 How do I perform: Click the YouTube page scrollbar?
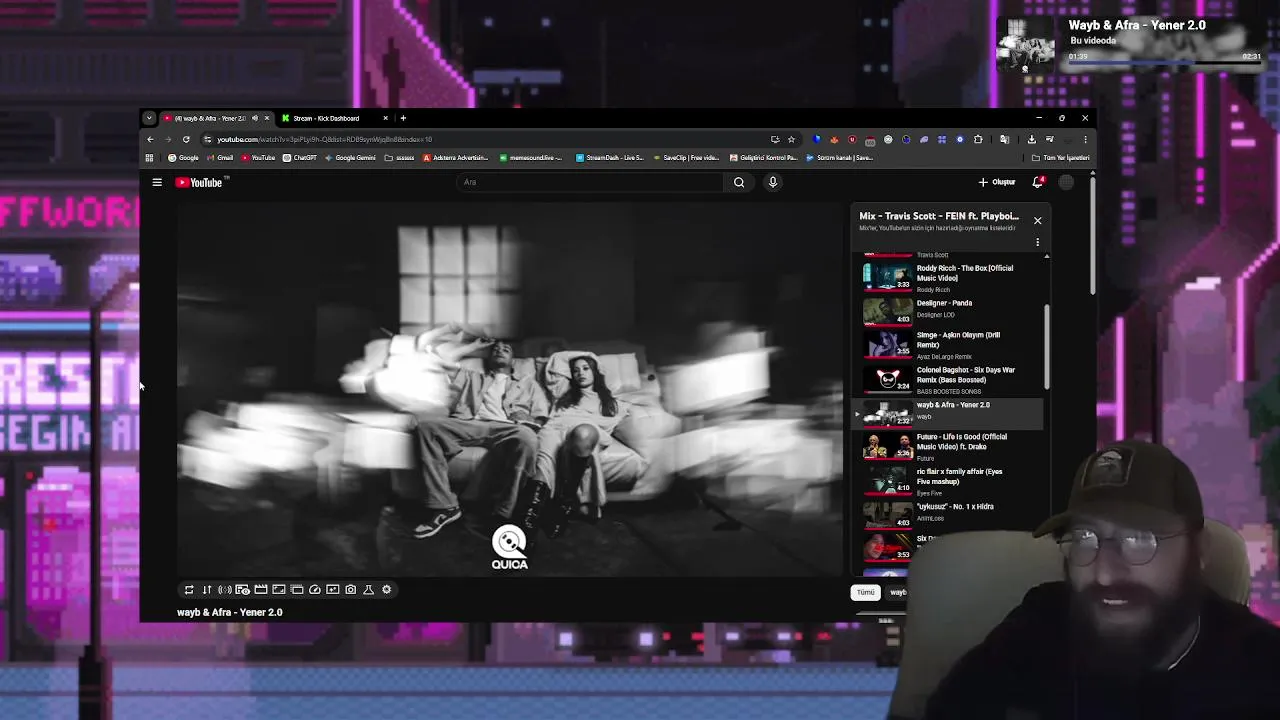click(x=1092, y=237)
